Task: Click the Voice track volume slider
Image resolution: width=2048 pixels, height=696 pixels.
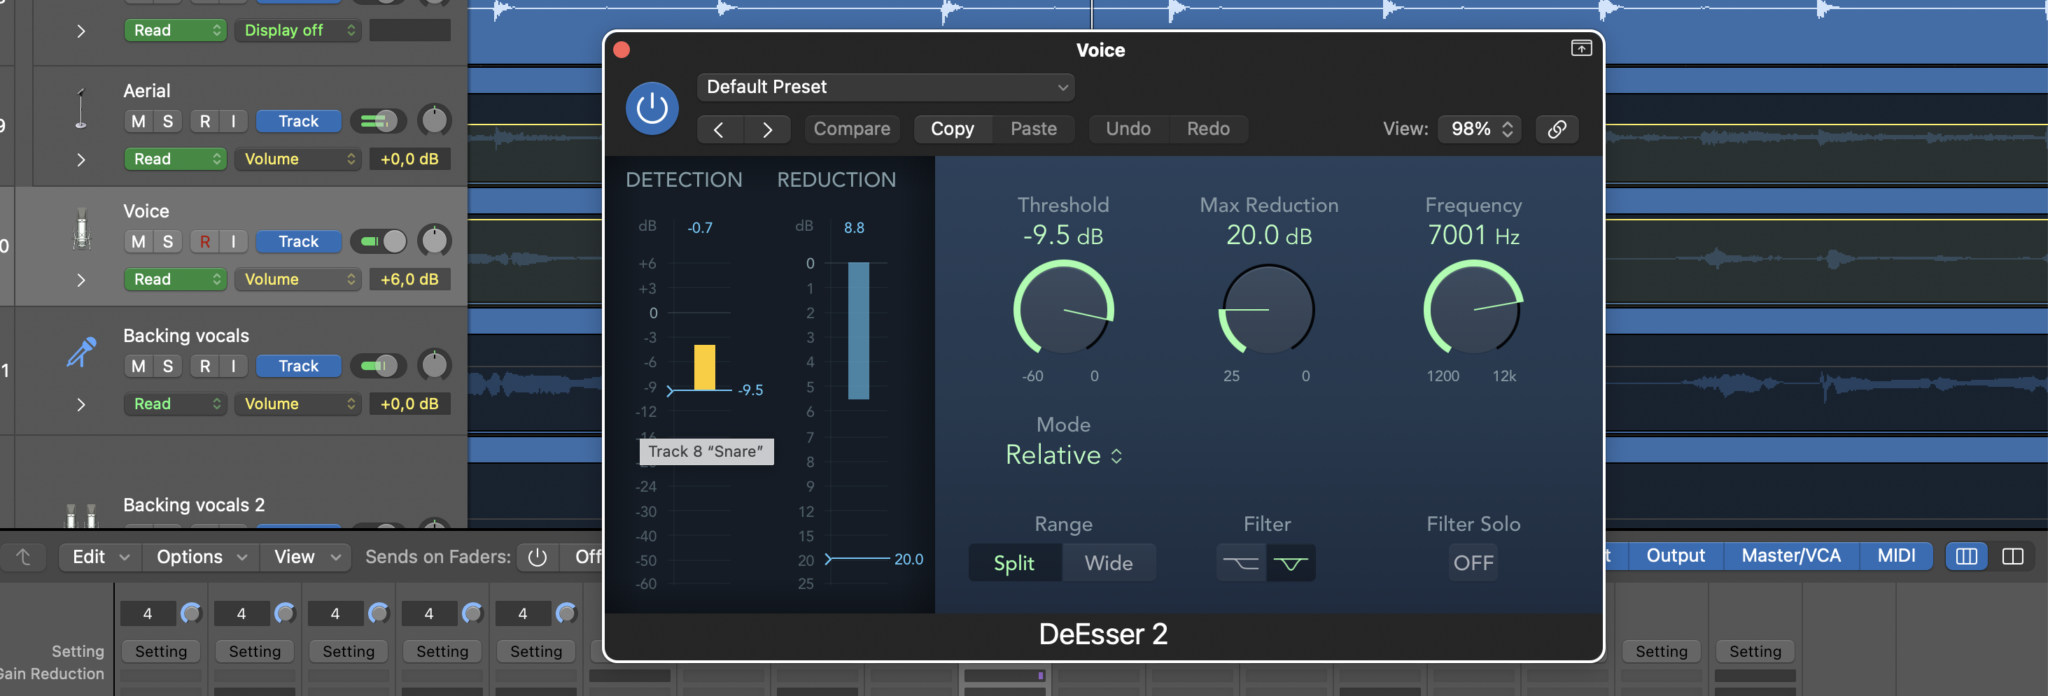Action: (x=378, y=241)
